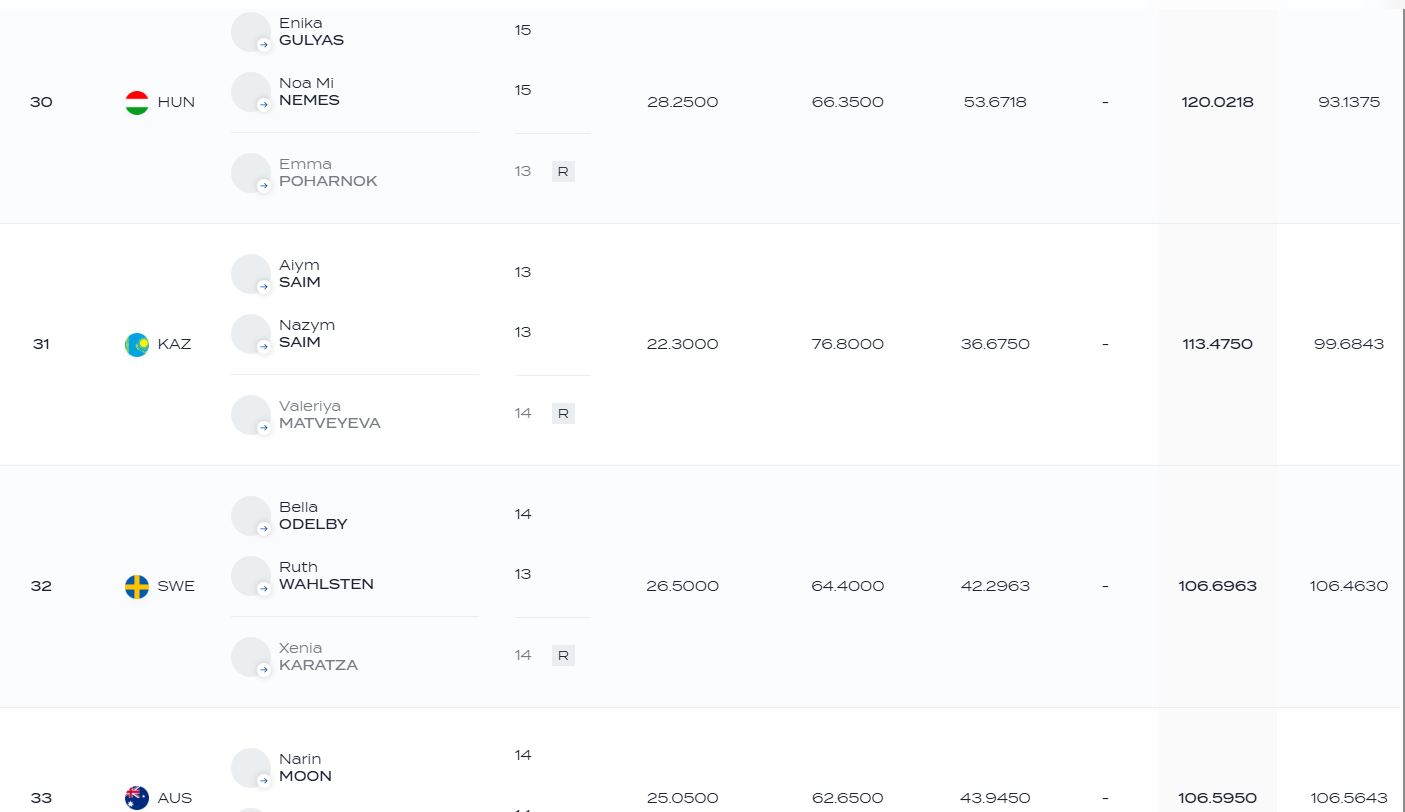Viewport: 1405px width, 812px height.
Task: Open Ruth Wahlsten athlete link
Action: (326, 576)
